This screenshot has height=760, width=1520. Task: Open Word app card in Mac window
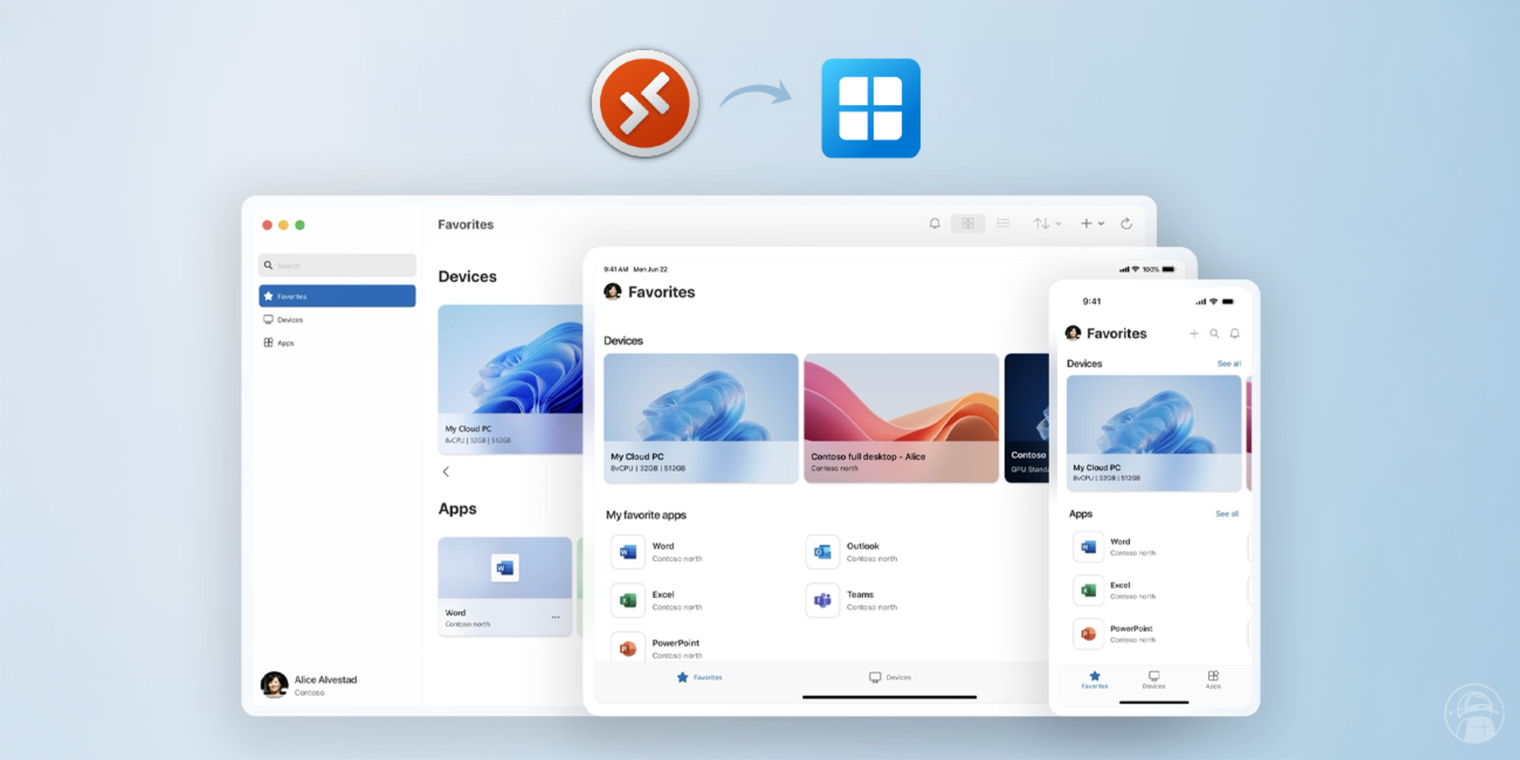point(505,586)
